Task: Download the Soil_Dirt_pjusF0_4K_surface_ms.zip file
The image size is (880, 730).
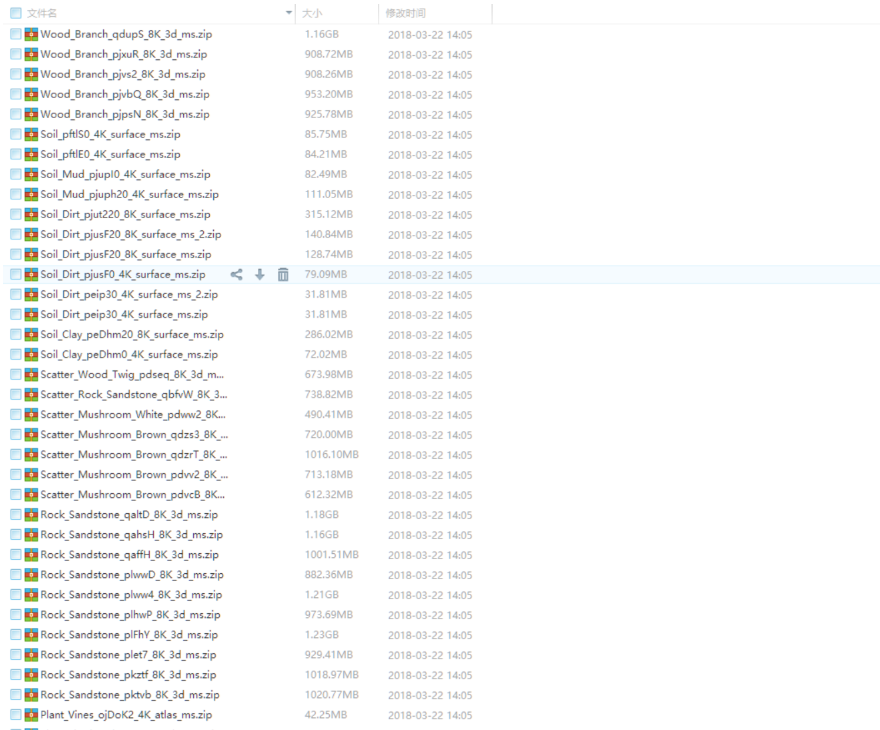Action: click(260, 274)
